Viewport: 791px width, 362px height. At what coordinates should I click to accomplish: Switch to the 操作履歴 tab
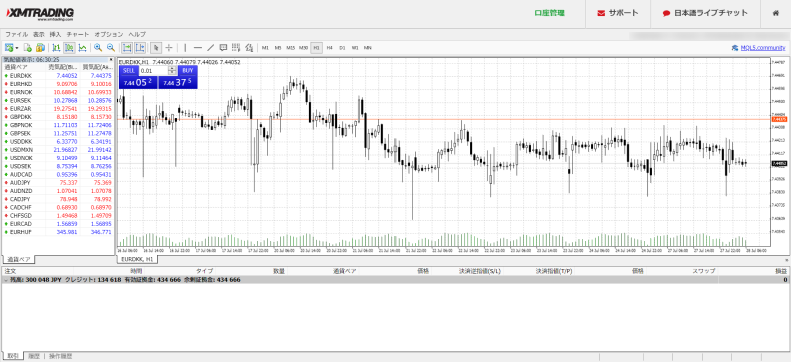click(60, 356)
